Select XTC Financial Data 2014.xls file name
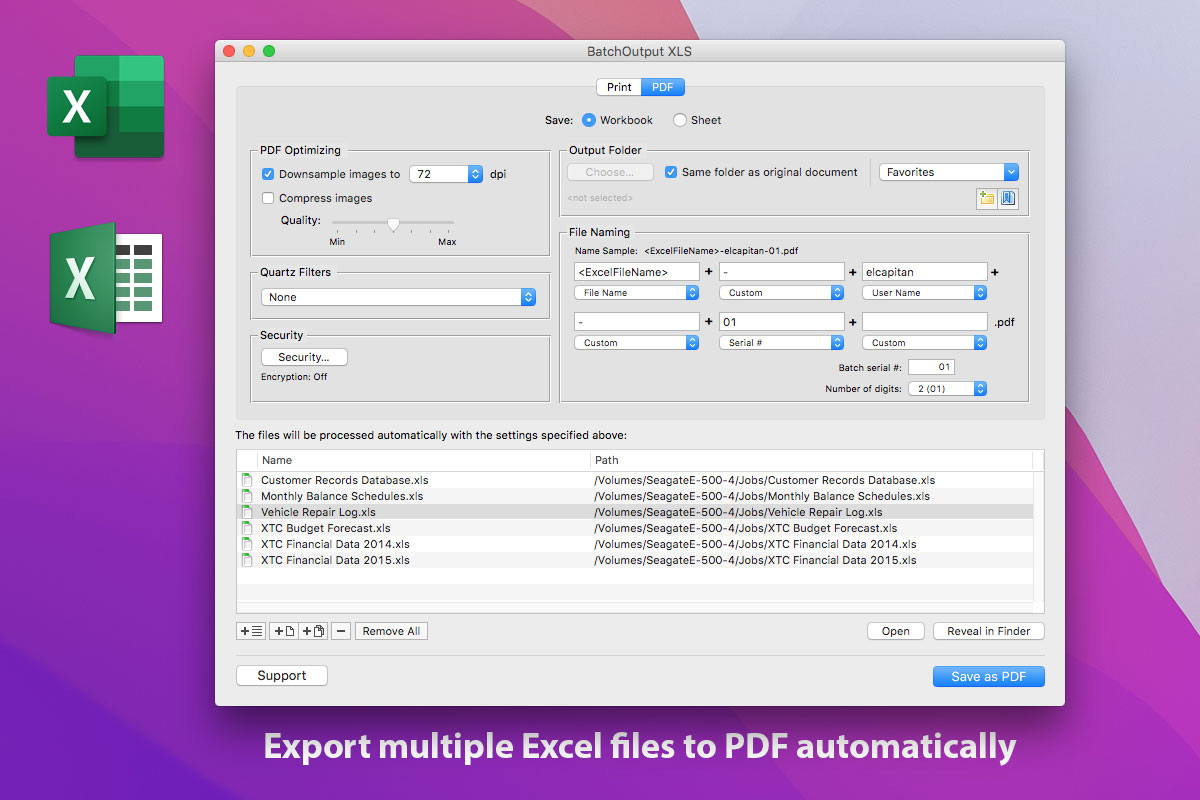Screen dimensions: 1200x800 point(335,544)
